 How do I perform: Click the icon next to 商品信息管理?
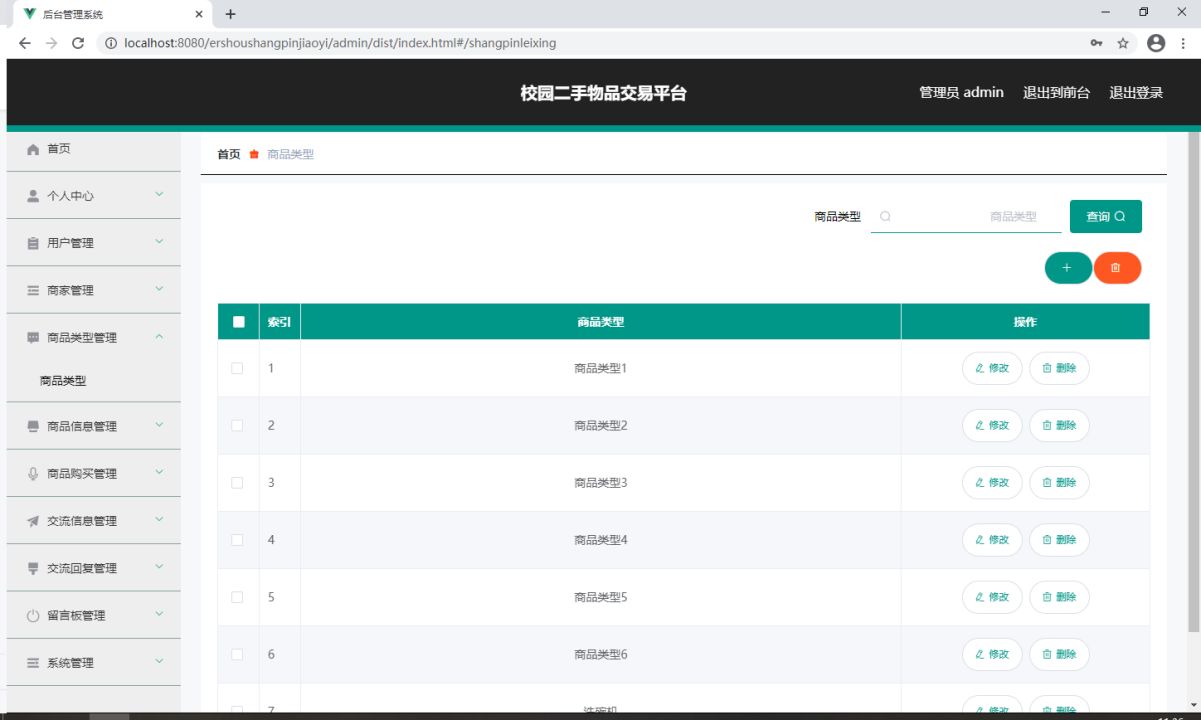(33, 426)
